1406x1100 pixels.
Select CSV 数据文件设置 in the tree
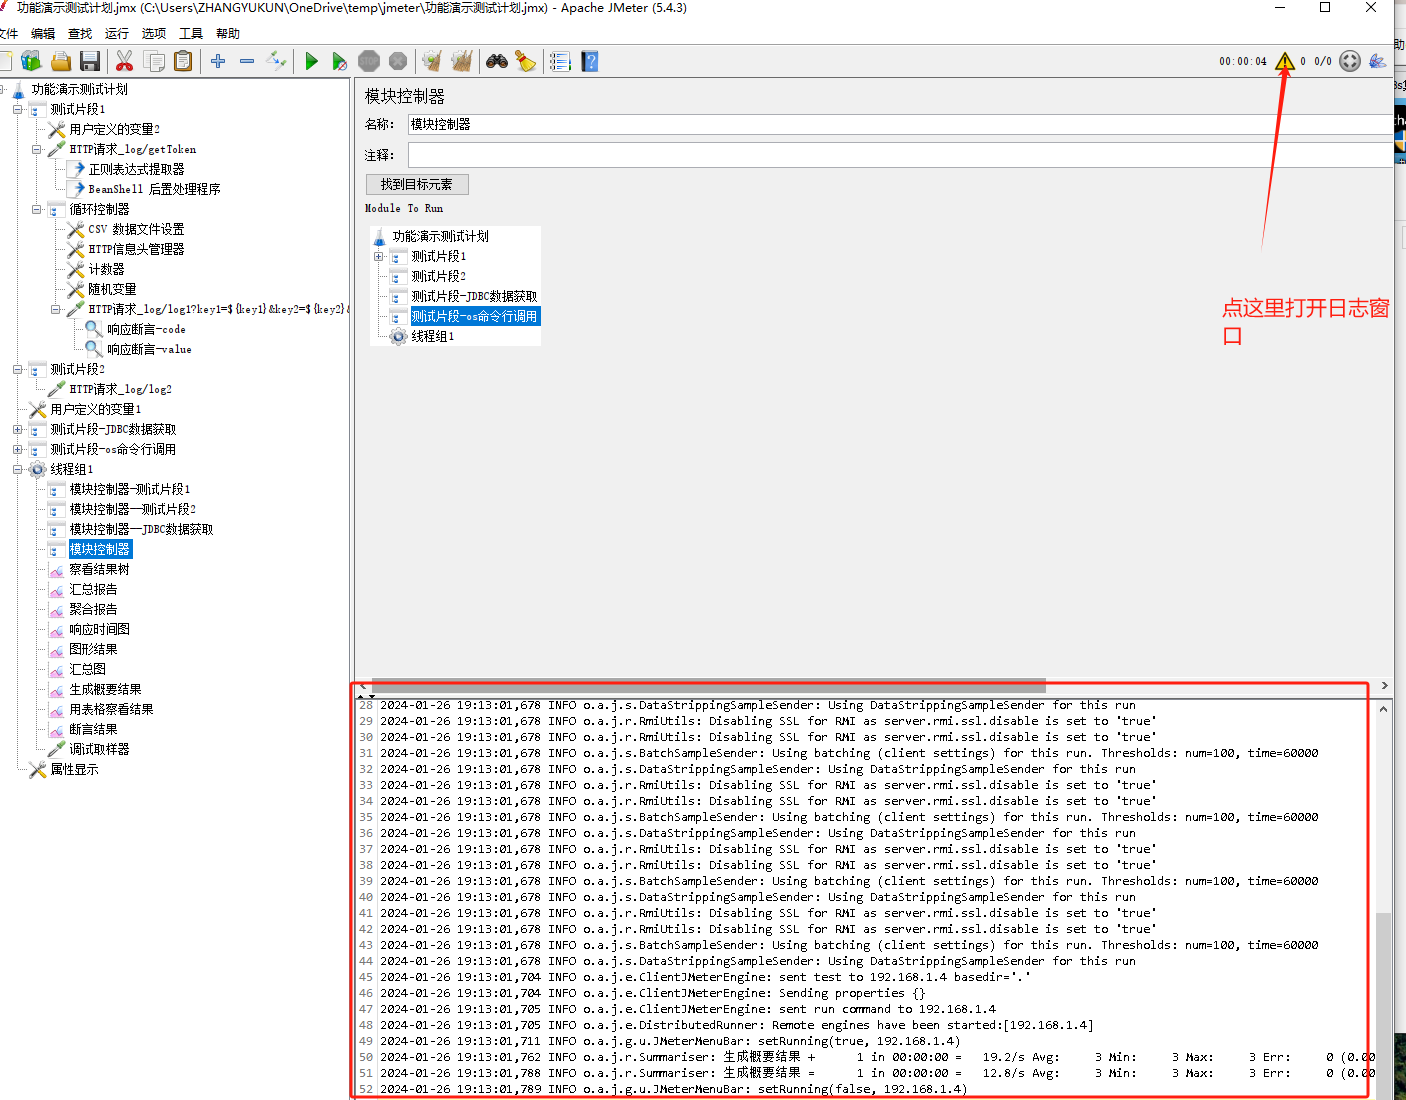tap(136, 229)
